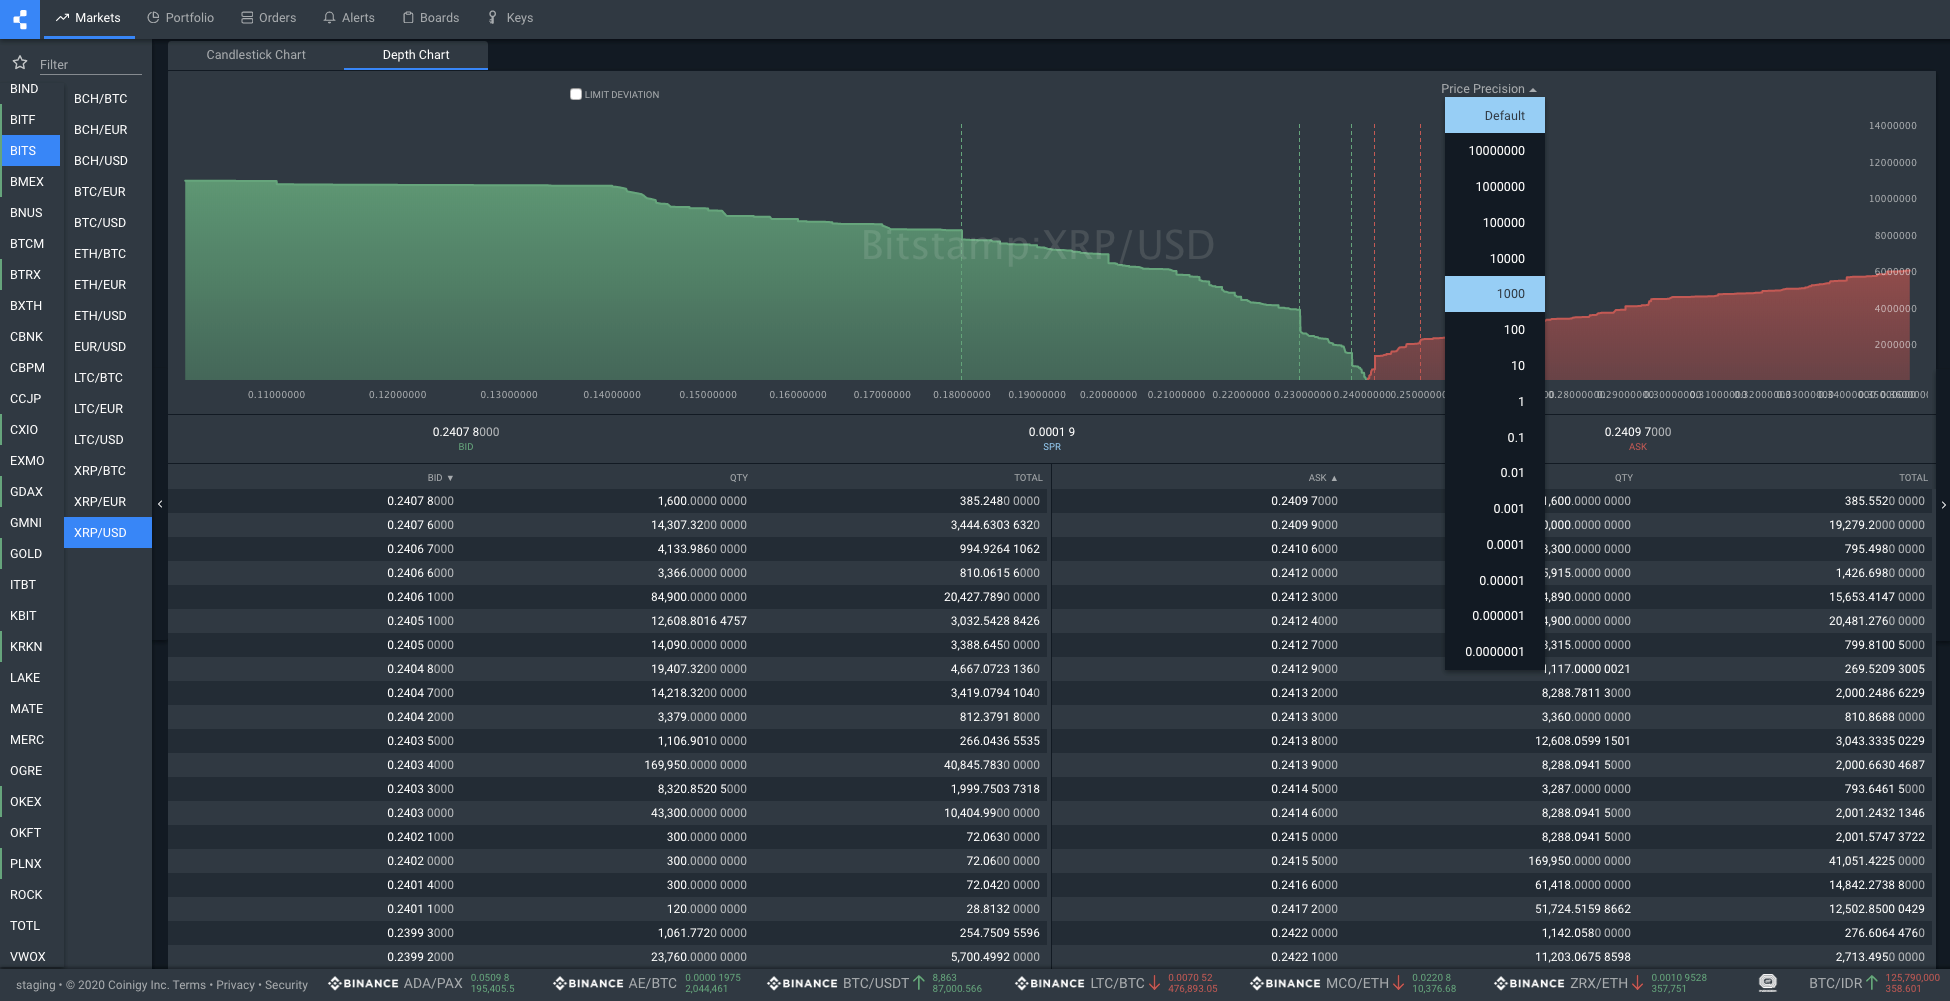Click the market Filter input field
This screenshot has width=1950, height=1001.
tap(90, 64)
